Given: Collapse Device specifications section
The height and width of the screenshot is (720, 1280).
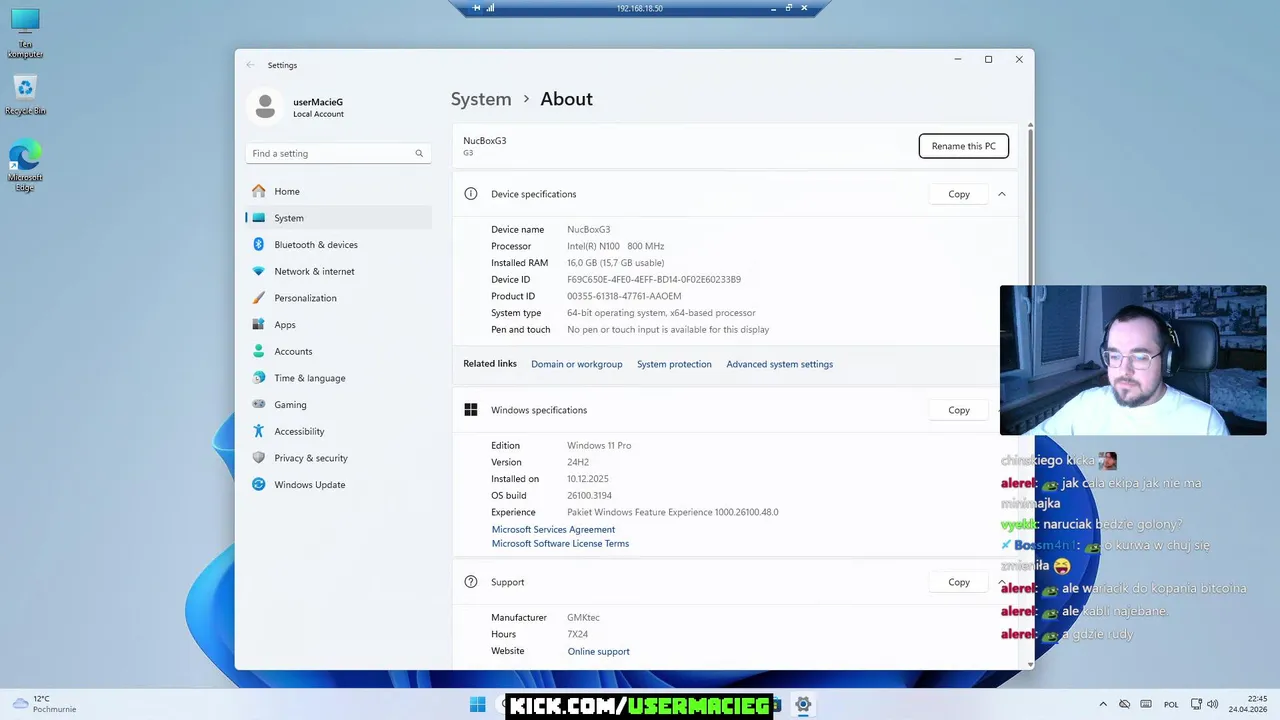Looking at the screenshot, I should click(x=1001, y=194).
